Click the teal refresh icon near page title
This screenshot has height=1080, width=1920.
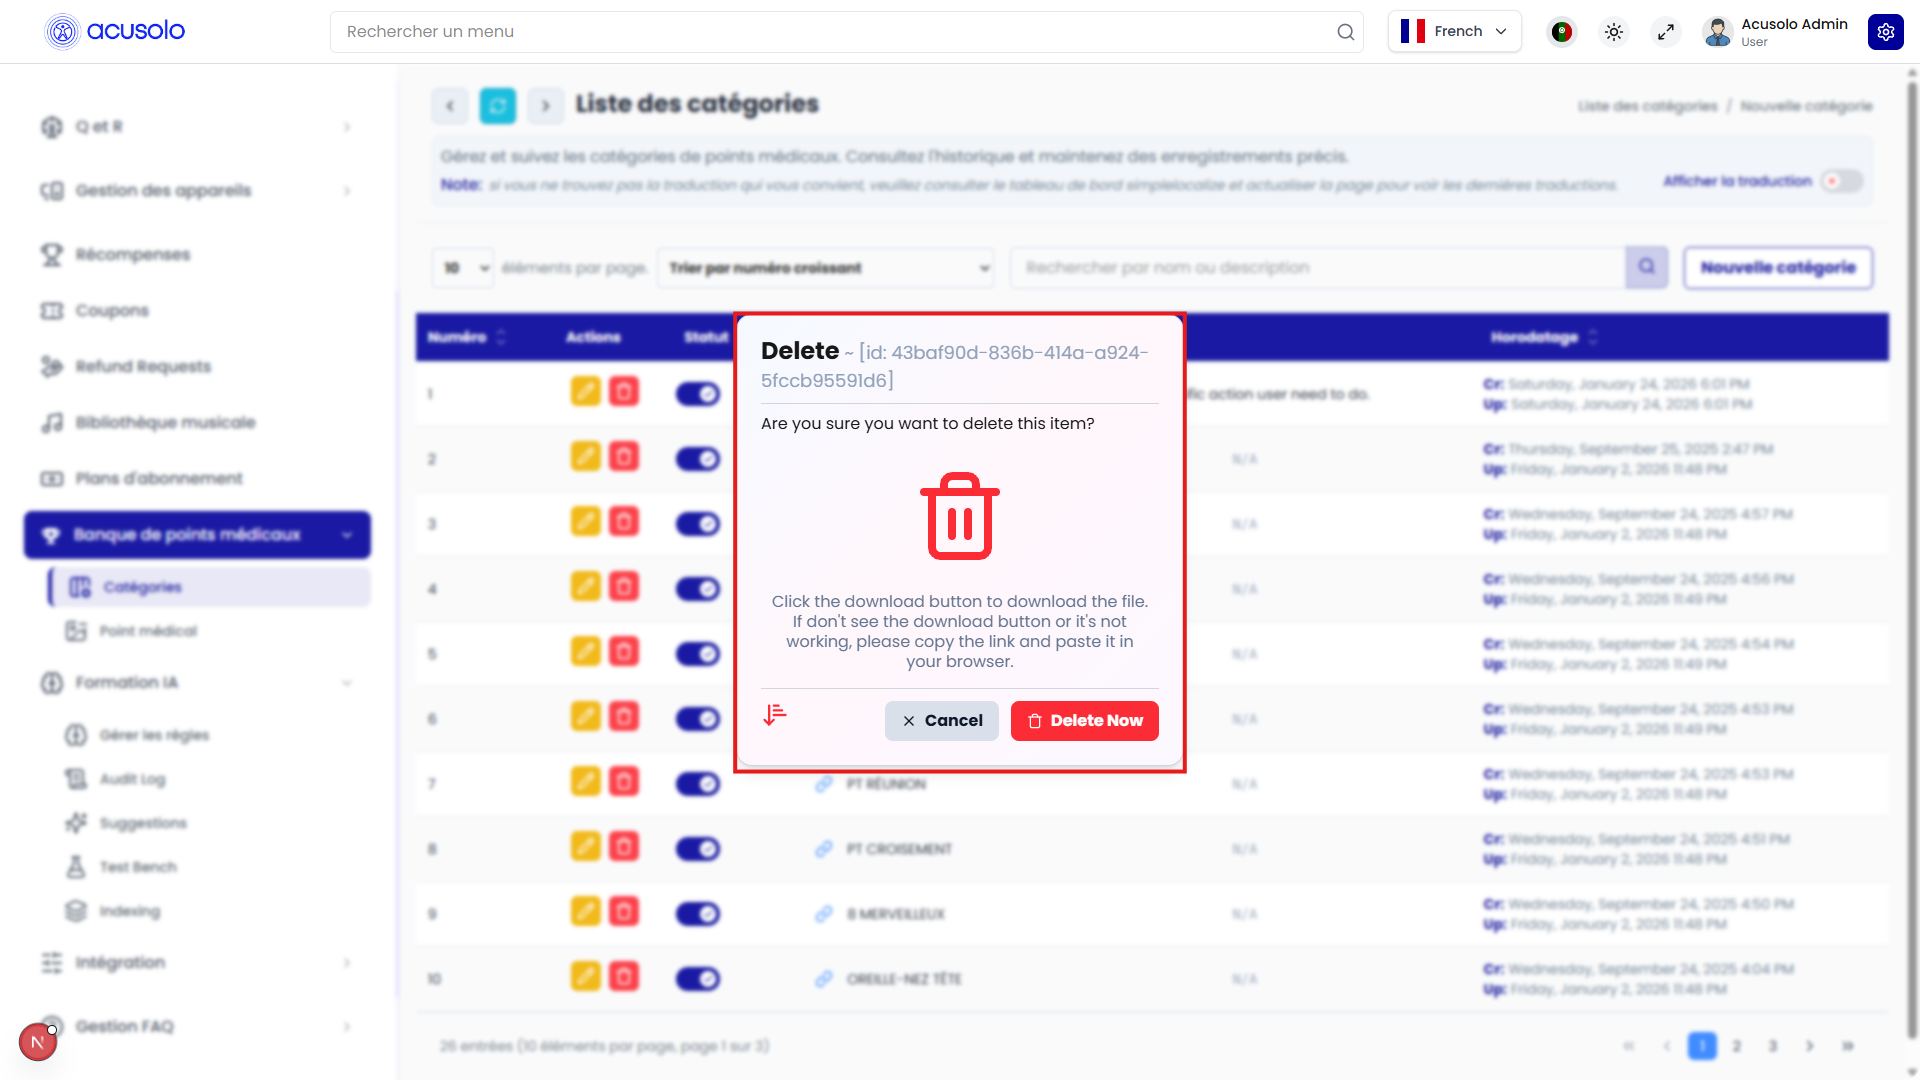point(497,105)
